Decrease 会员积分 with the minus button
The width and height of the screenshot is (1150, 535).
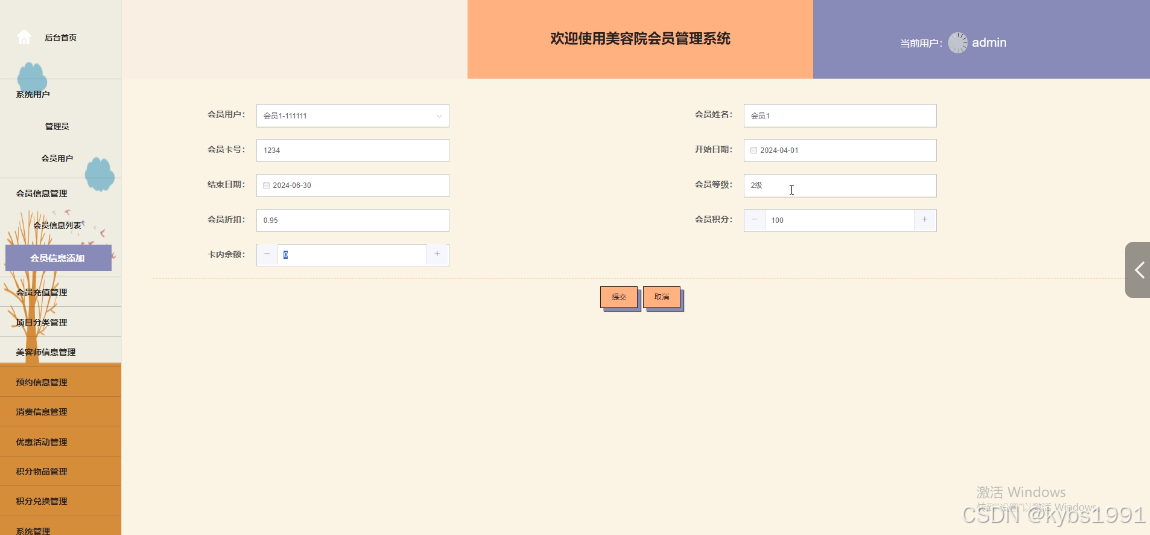(x=755, y=220)
